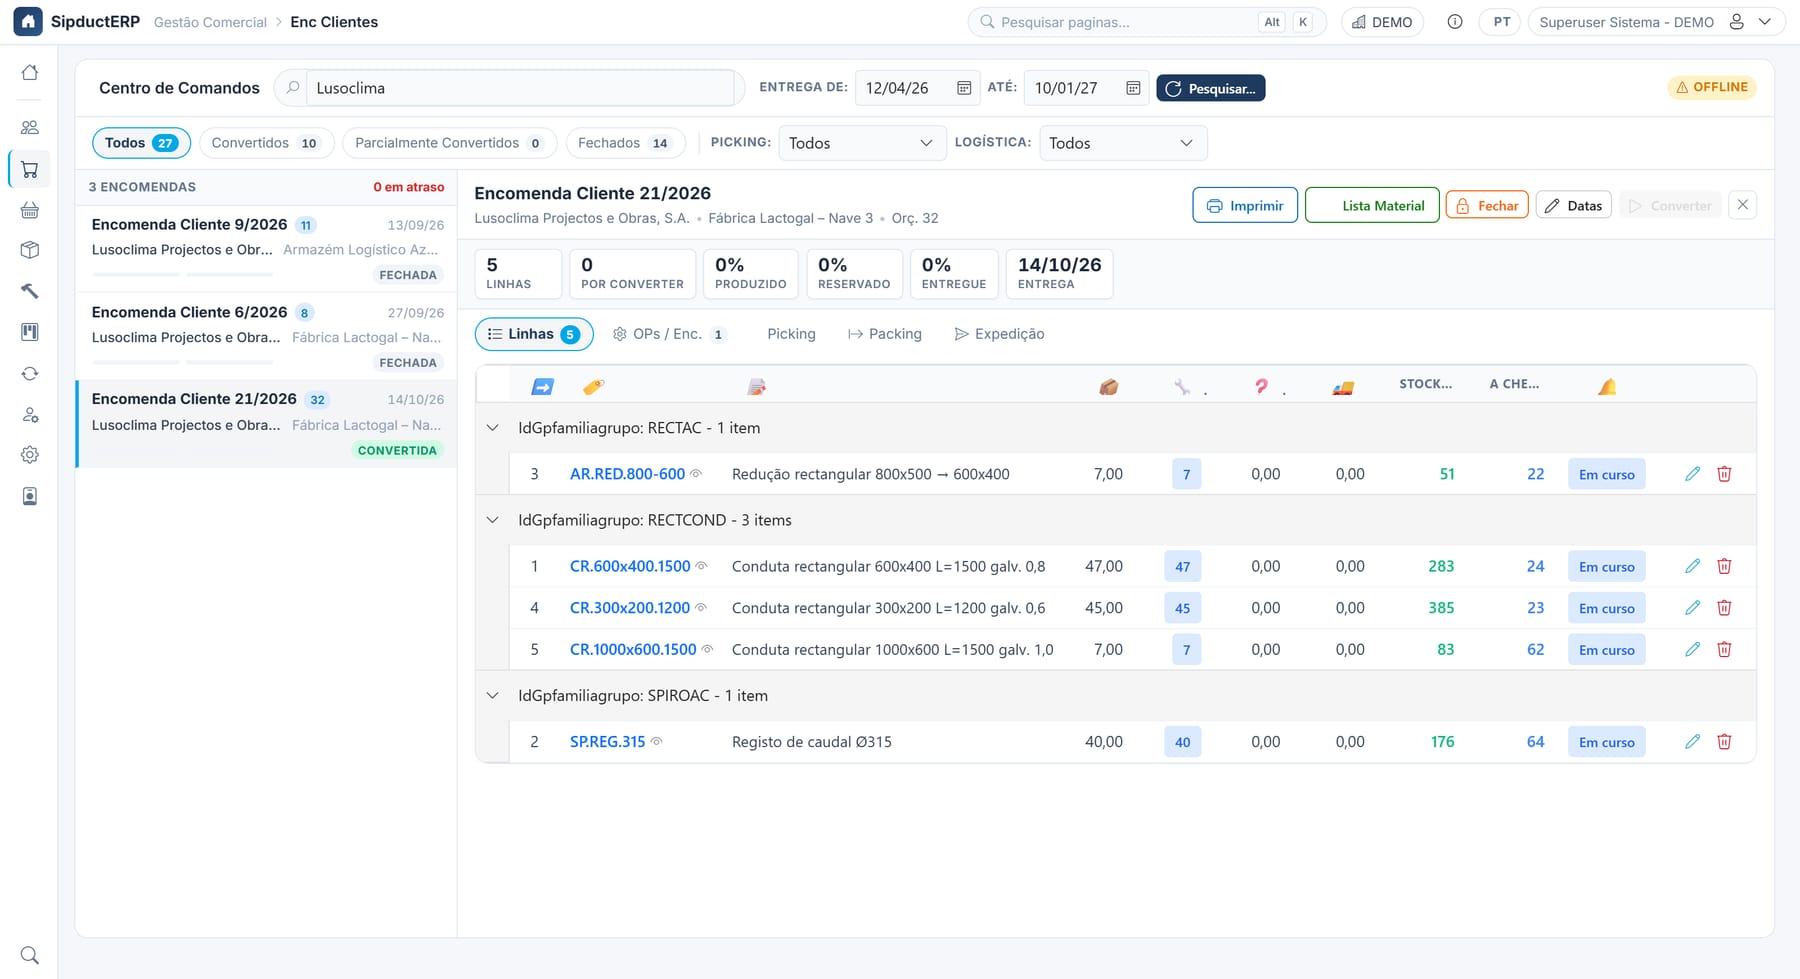Click the magnifier icon at sidebar bottom
The width and height of the screenshot is (1800, 979).
pos(30,955)
